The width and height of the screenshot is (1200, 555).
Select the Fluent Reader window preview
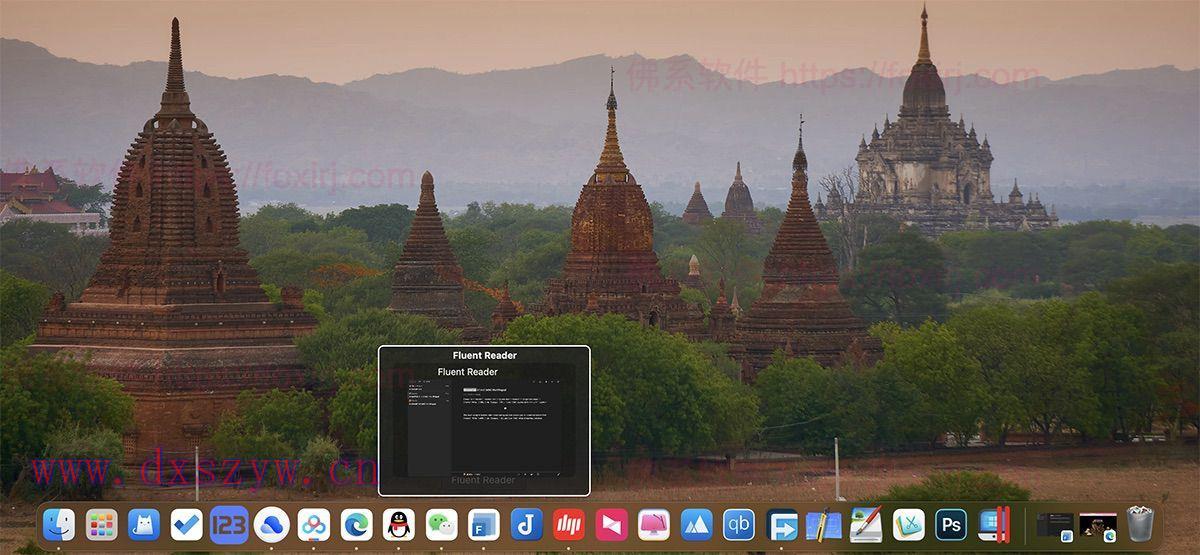click(484, 420)
